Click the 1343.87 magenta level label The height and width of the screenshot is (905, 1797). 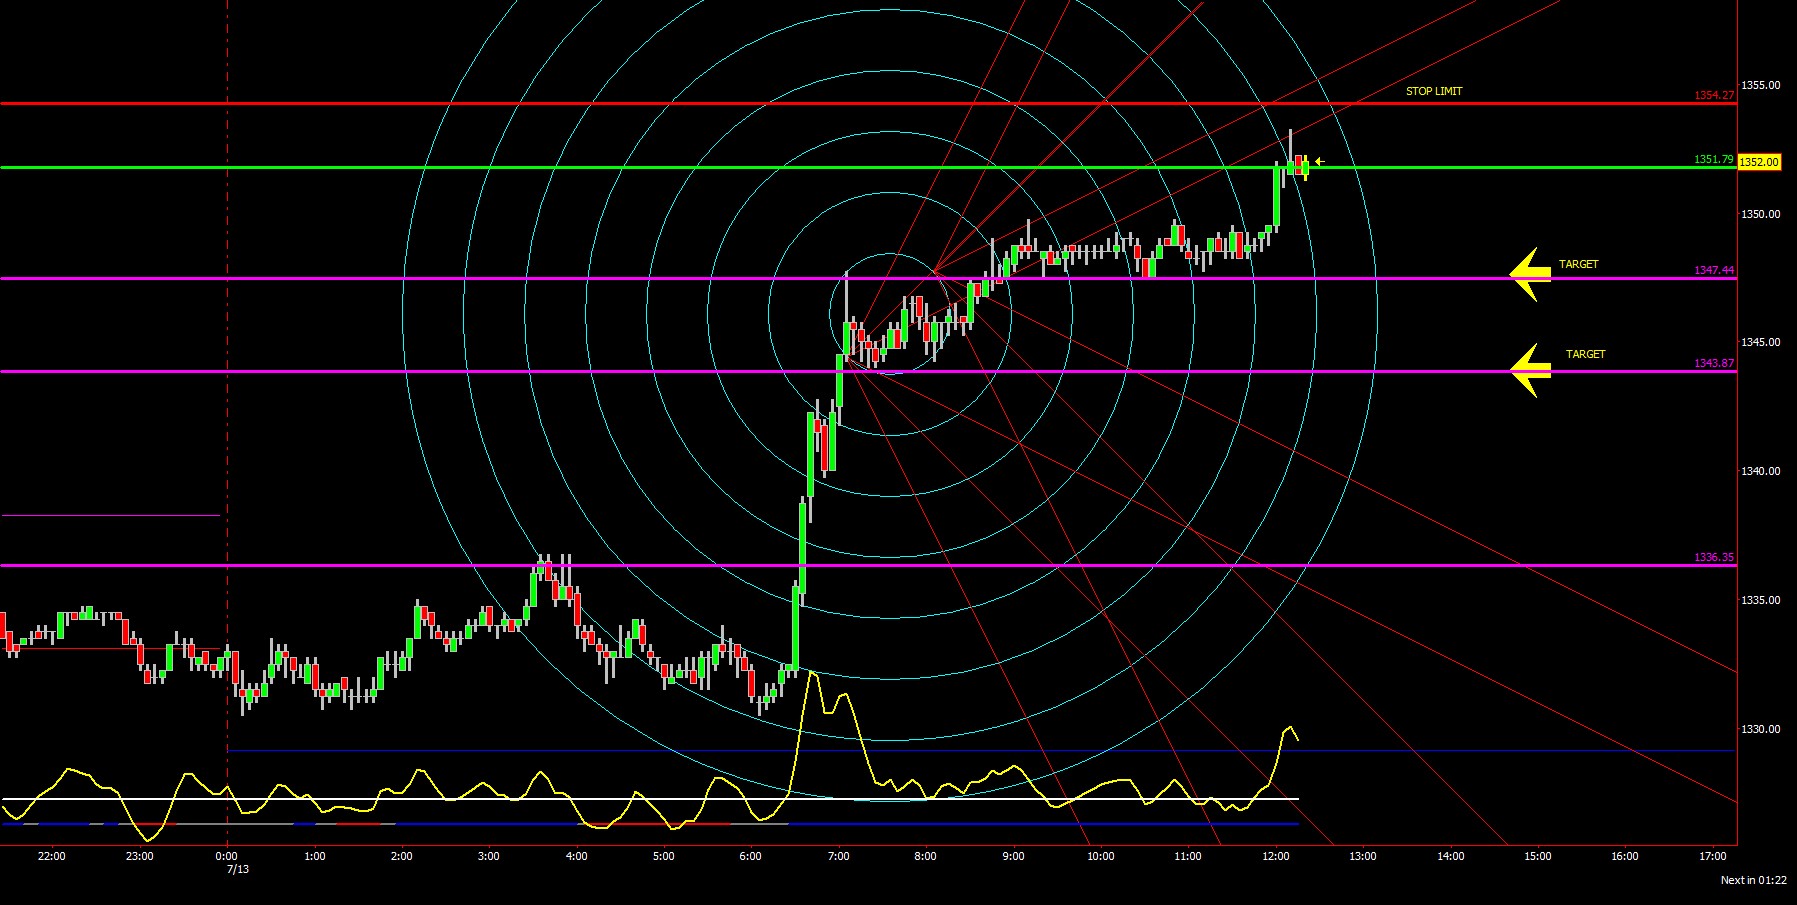coord(1714,363)
